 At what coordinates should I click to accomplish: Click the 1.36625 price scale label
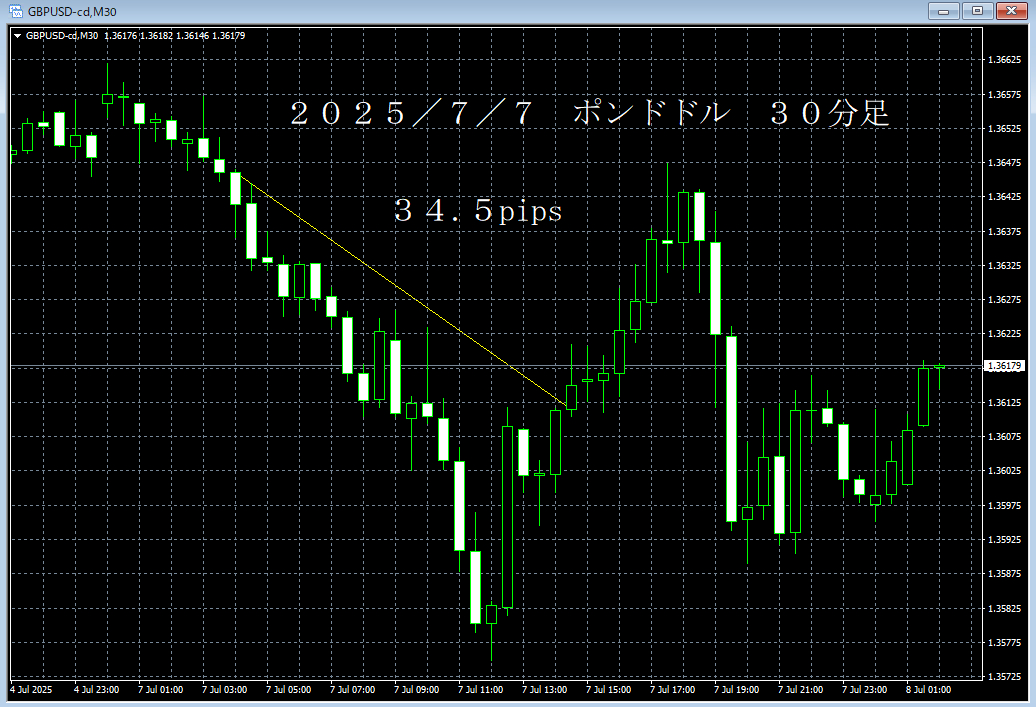click(x=1003, y=61)
